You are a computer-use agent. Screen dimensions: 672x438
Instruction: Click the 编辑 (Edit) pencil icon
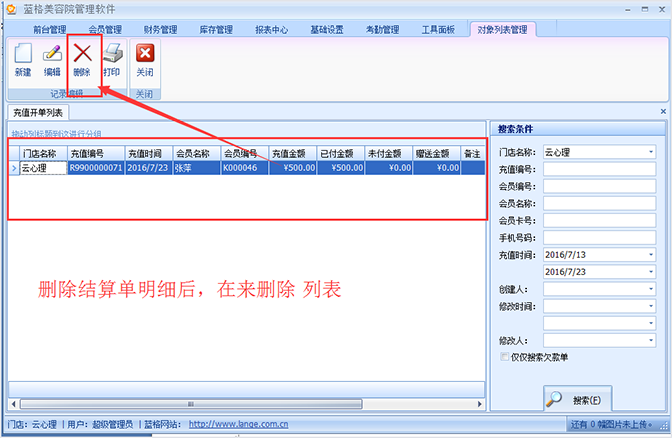52,60
